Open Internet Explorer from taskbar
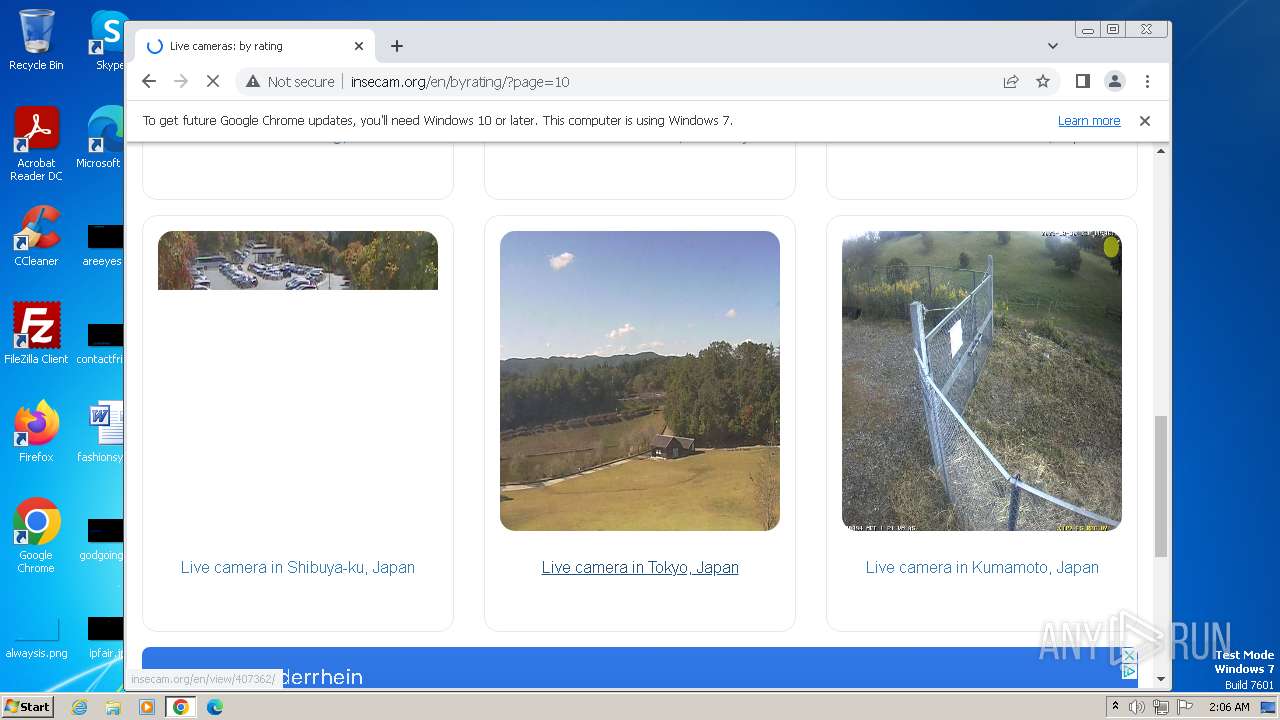The image size is (1280, 720). point(79,707)
